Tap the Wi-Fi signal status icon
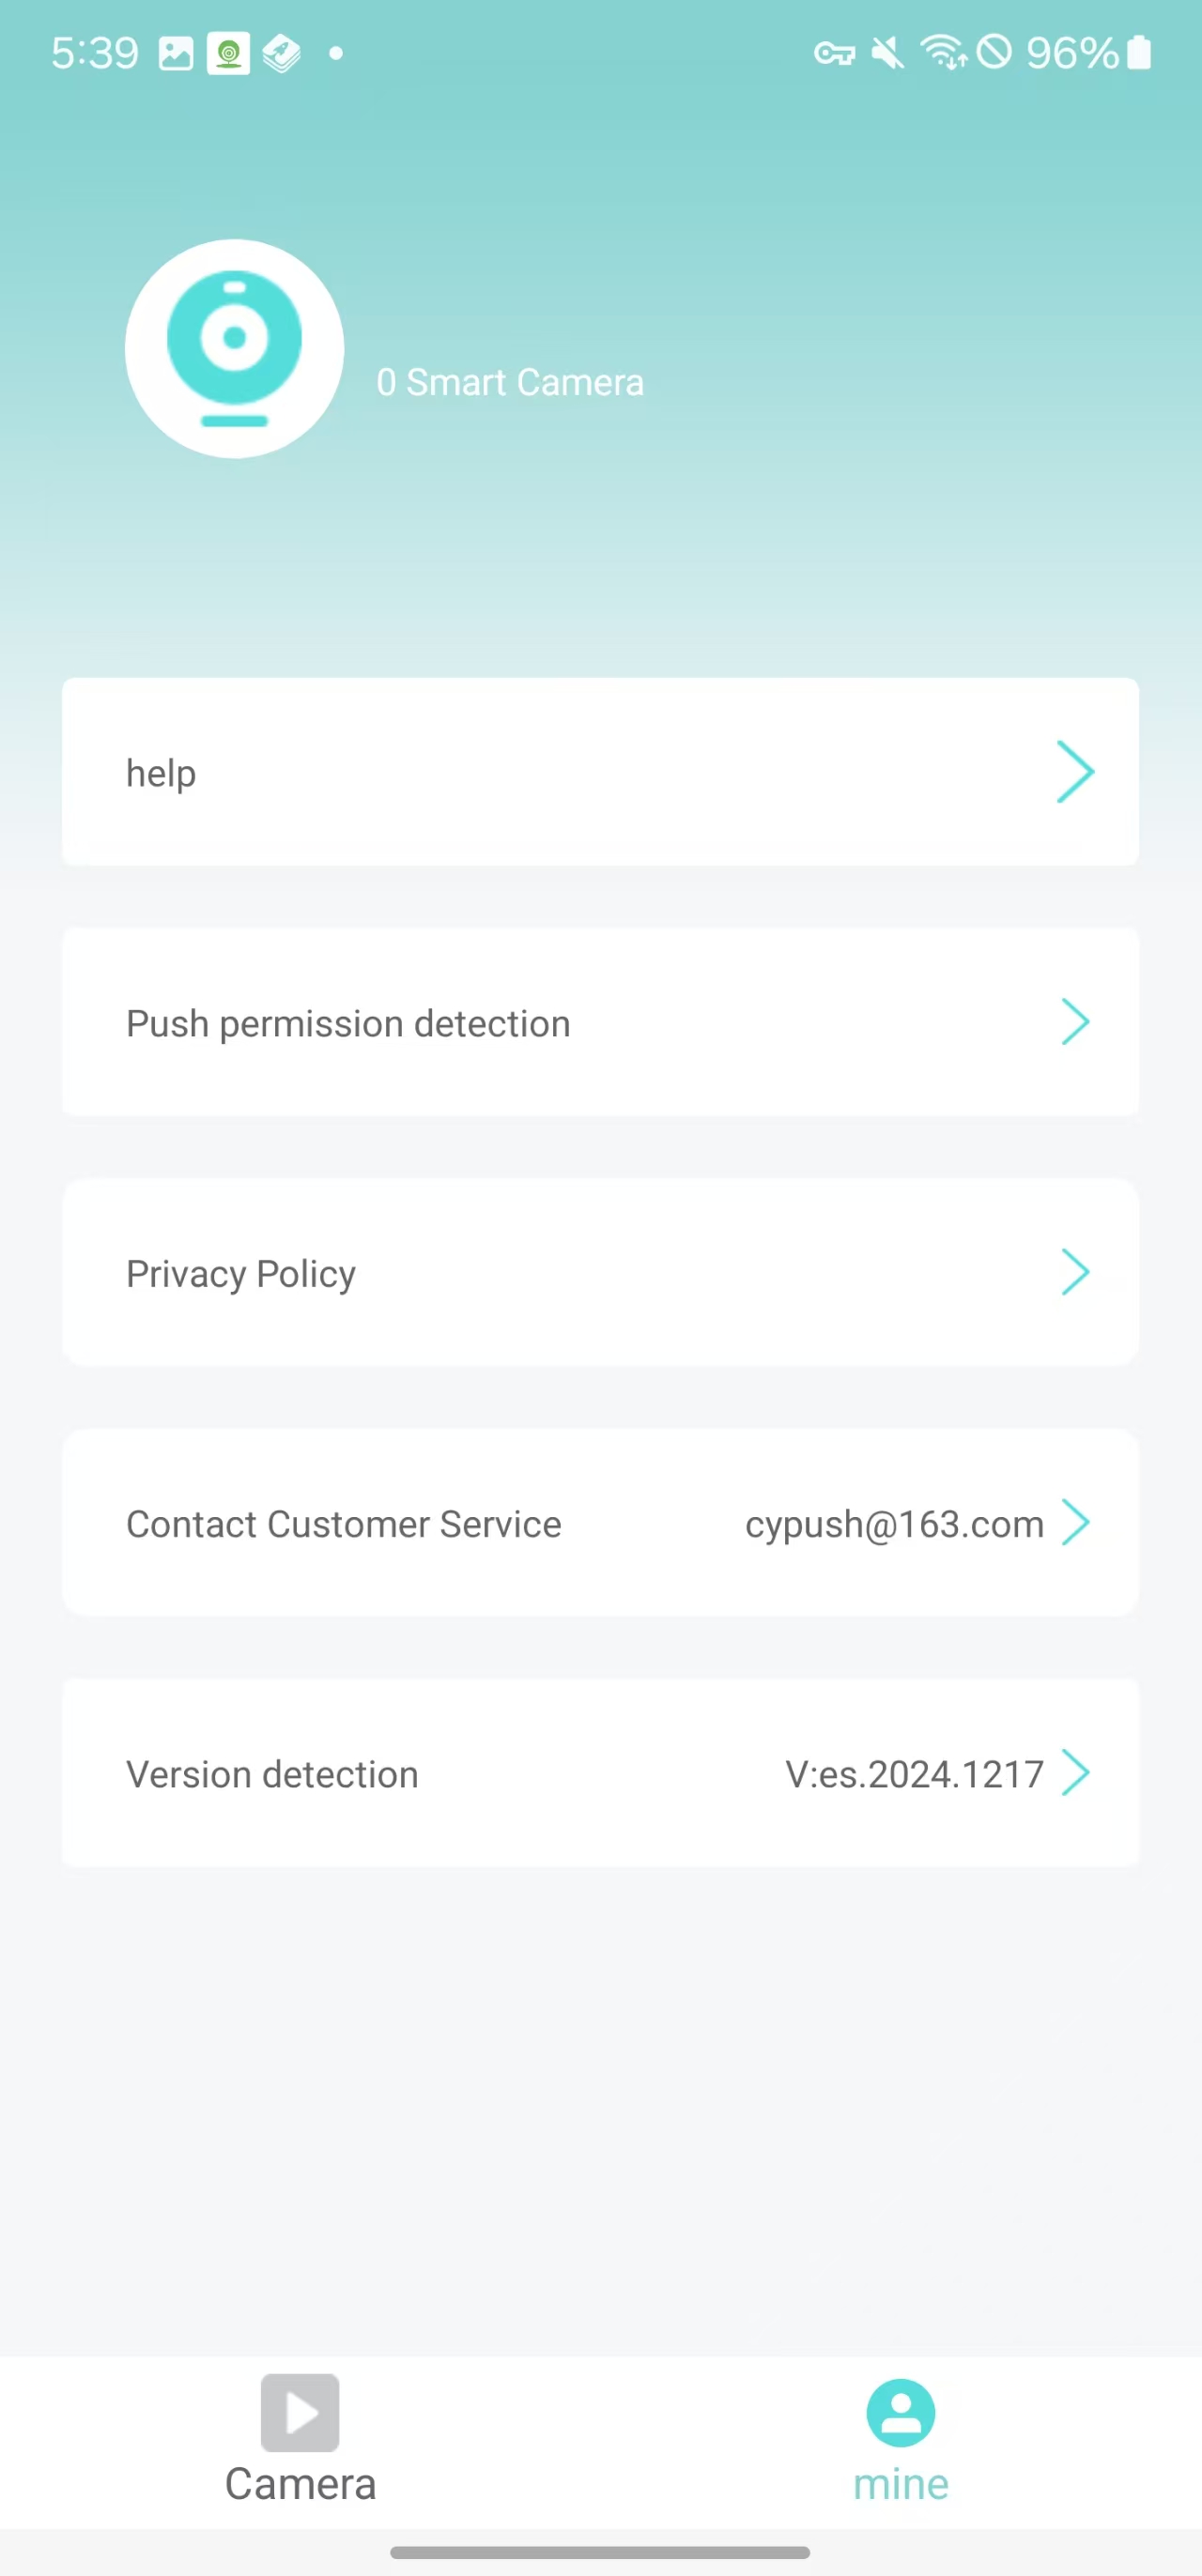The height and width of the screenshot is (2576, 1202). (942, 53)
